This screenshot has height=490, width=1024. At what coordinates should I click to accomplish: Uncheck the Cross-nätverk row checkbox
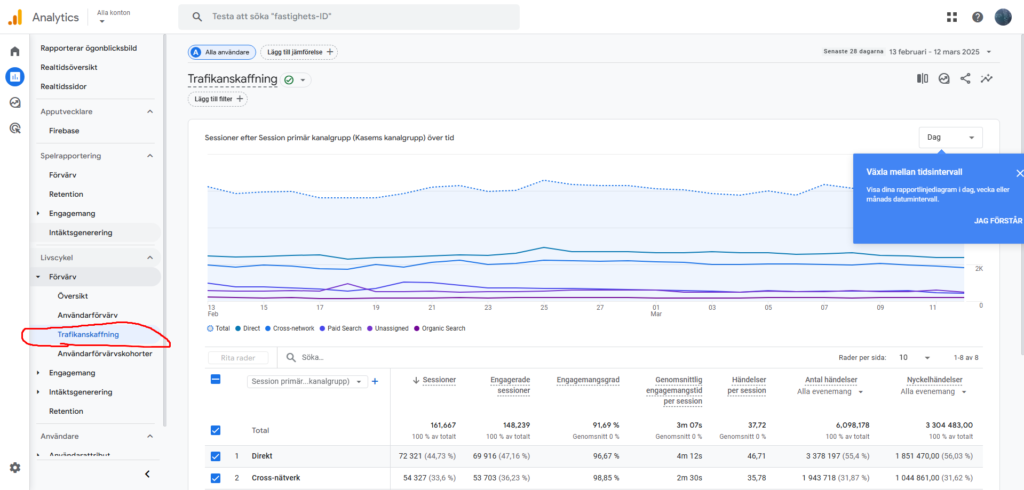[216, 478]
